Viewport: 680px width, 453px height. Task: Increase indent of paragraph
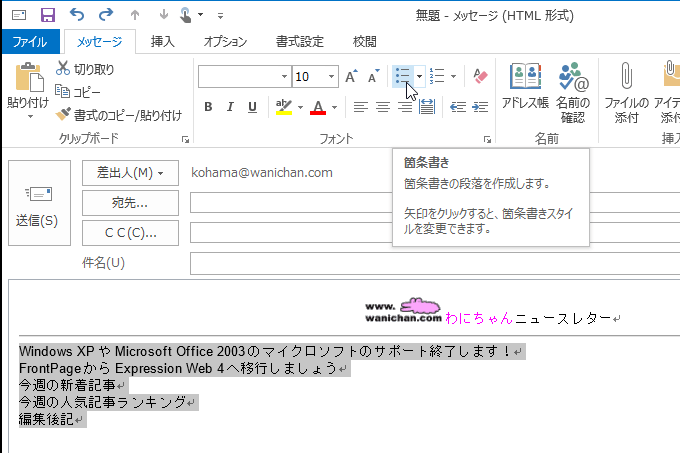coord(480,107)
